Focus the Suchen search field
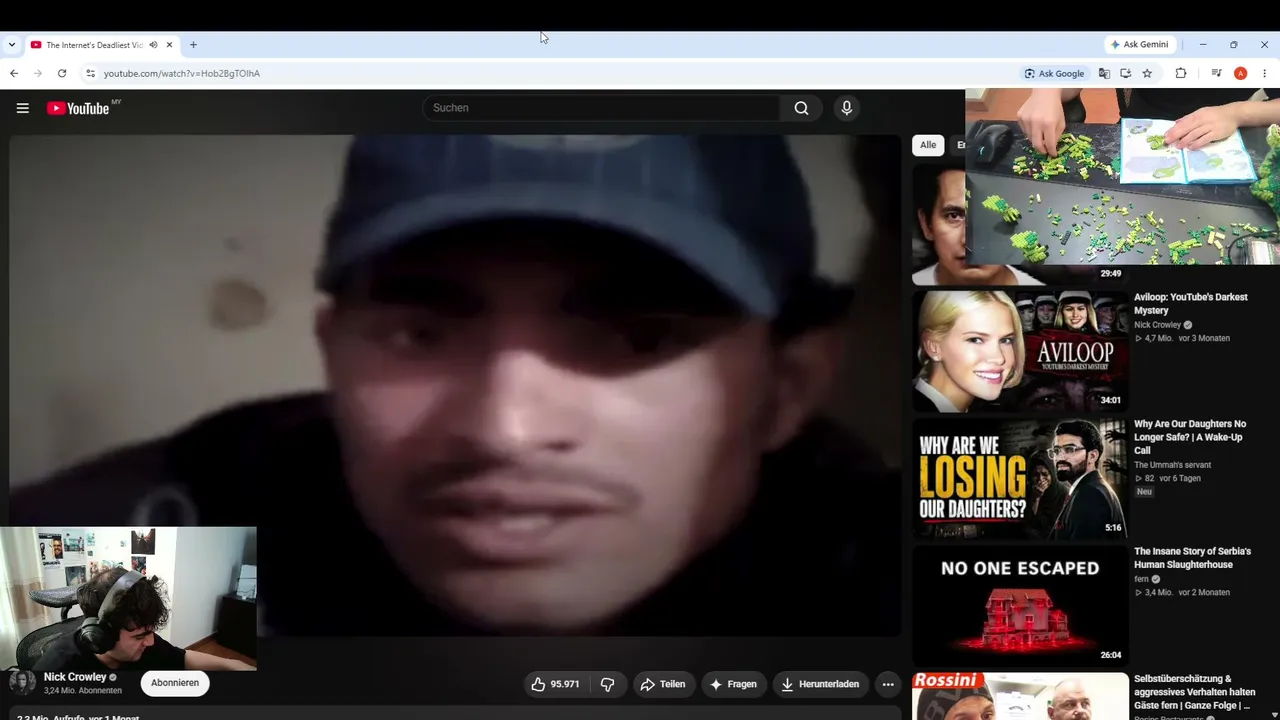This screenshot has width=1280, height=720. [602, 108]
